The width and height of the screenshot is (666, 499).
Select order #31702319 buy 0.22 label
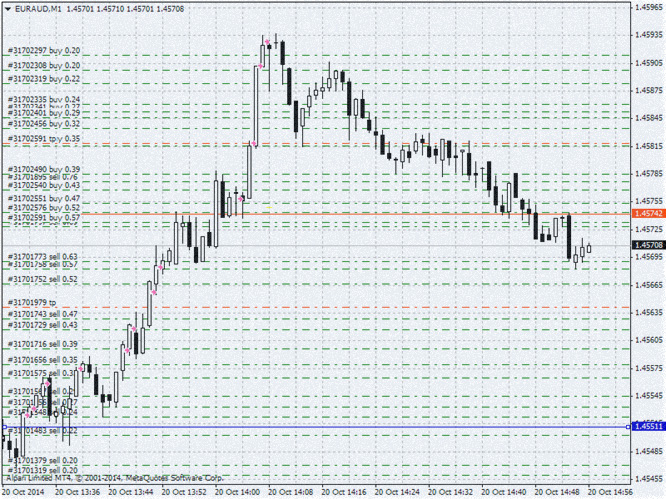pyautogui.click(x=43, y=78)
